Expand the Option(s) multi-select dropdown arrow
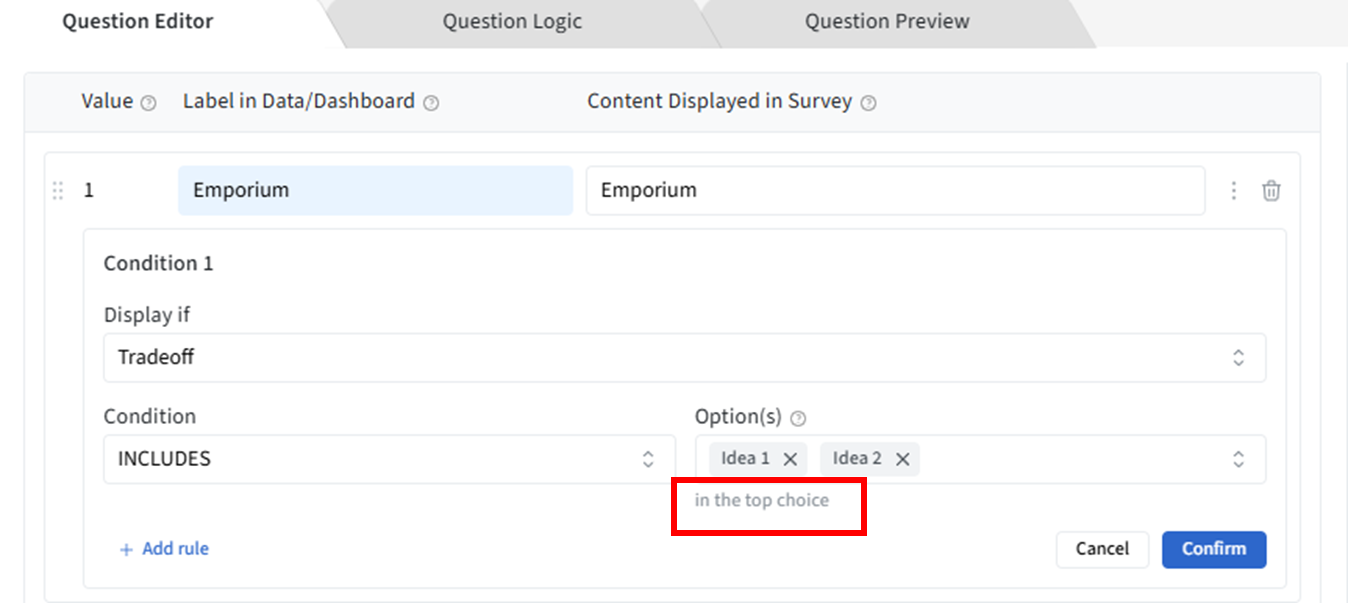The image size is (1348, 603). point(1238,459)
